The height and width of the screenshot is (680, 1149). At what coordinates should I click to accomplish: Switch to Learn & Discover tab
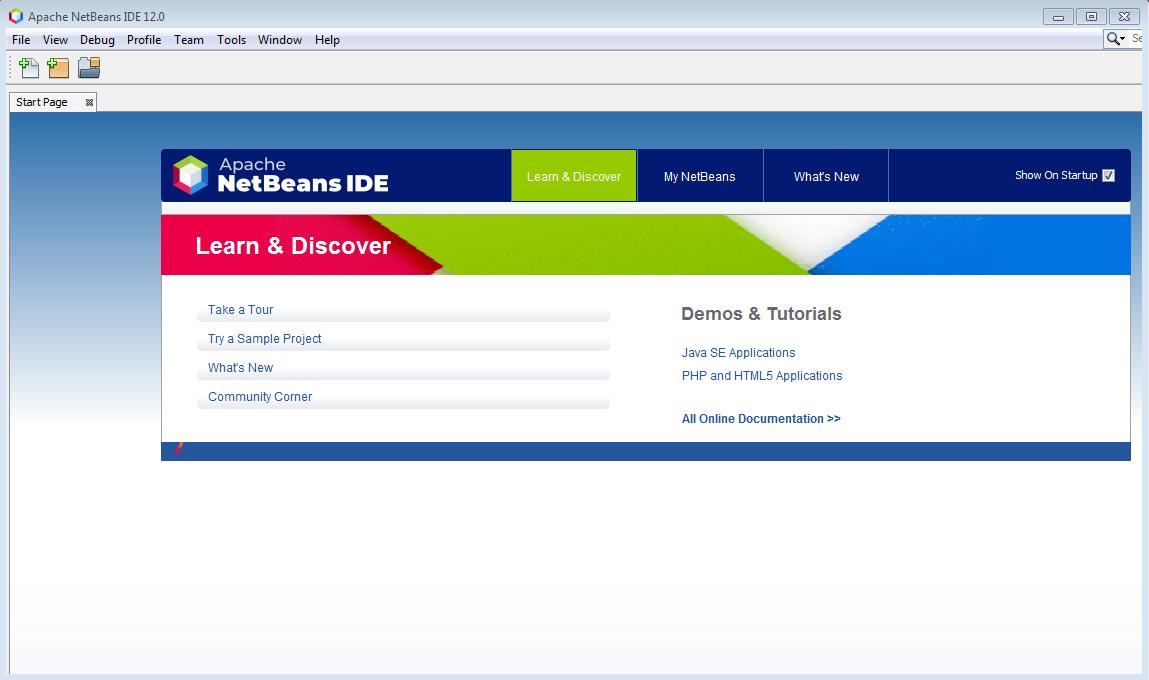click(574, 176)
